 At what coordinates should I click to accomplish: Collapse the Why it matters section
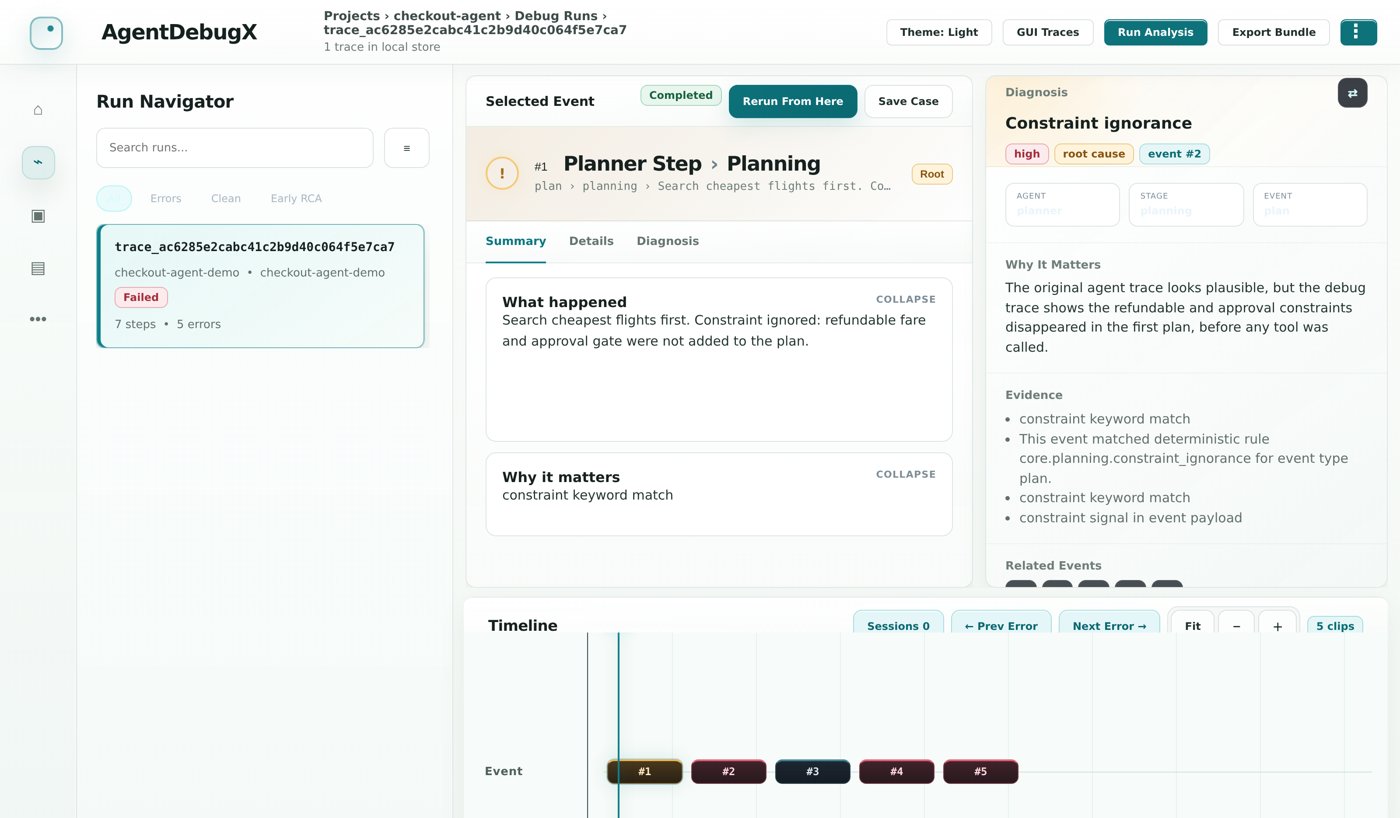(x=906, y=474)
